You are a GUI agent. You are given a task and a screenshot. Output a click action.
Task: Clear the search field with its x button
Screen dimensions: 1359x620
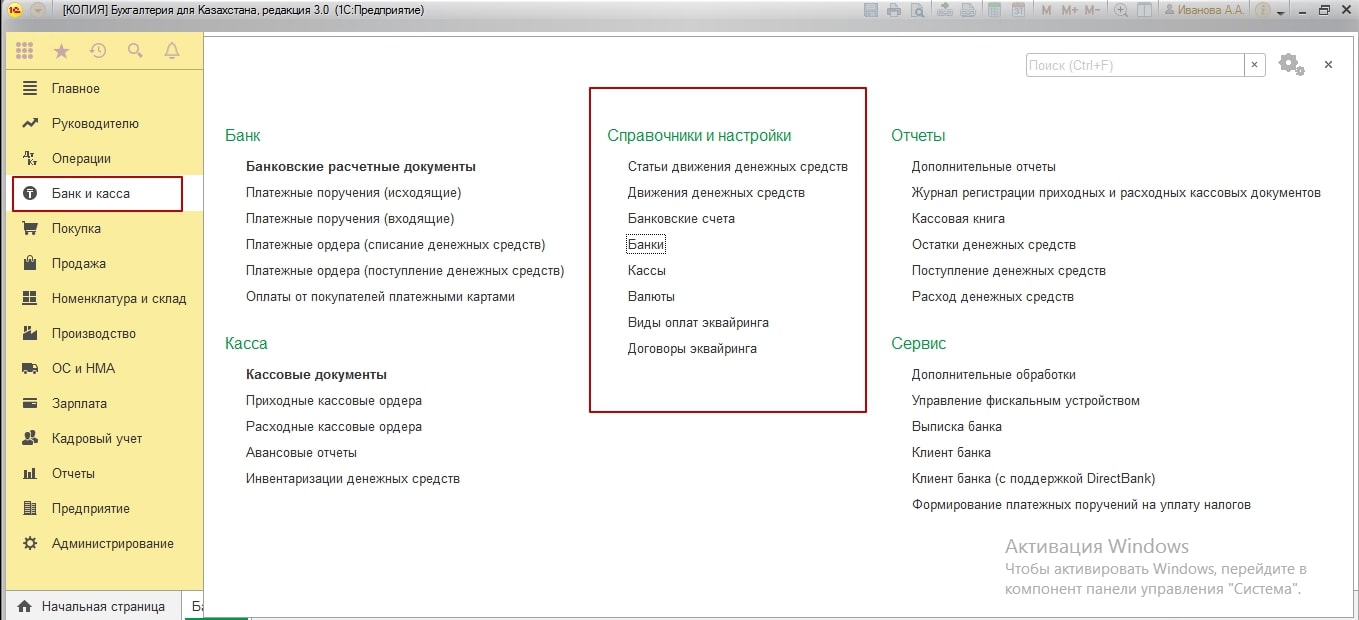click(x=1255, y=65)
